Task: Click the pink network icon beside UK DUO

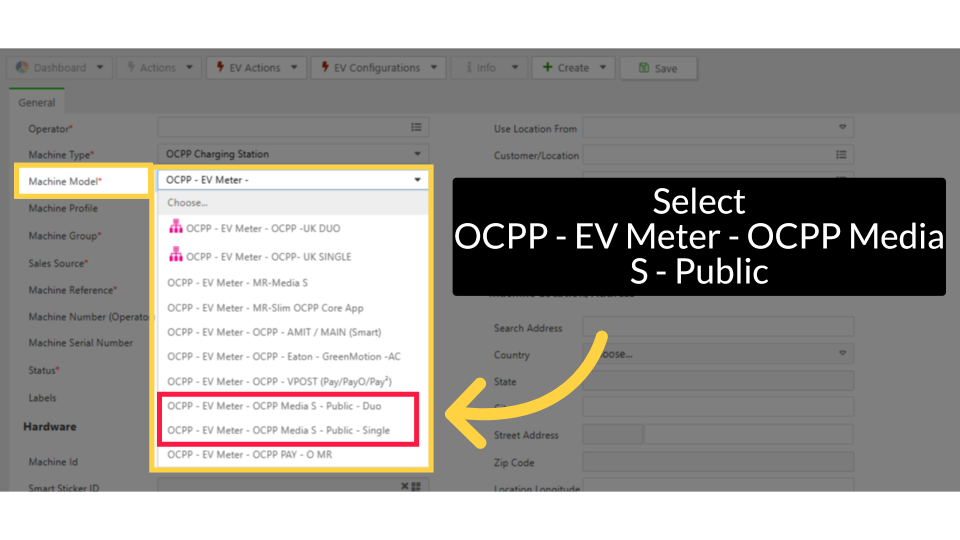Action: (x=176, y=227)
